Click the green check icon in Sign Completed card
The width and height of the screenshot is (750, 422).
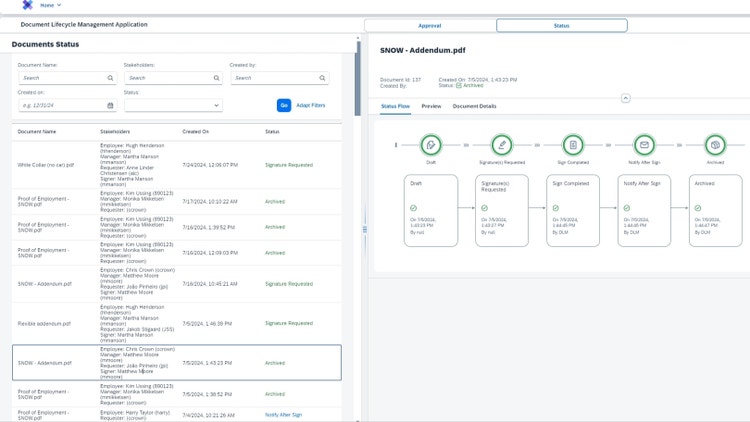coord(556,208)
